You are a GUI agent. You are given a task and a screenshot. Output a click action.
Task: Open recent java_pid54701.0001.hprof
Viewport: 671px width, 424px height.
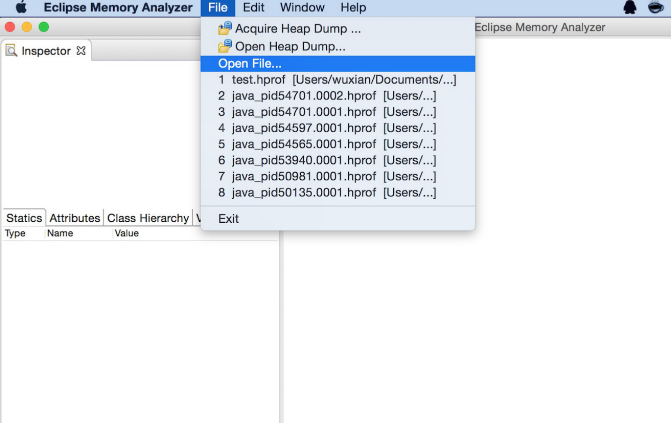coord(338,112)
